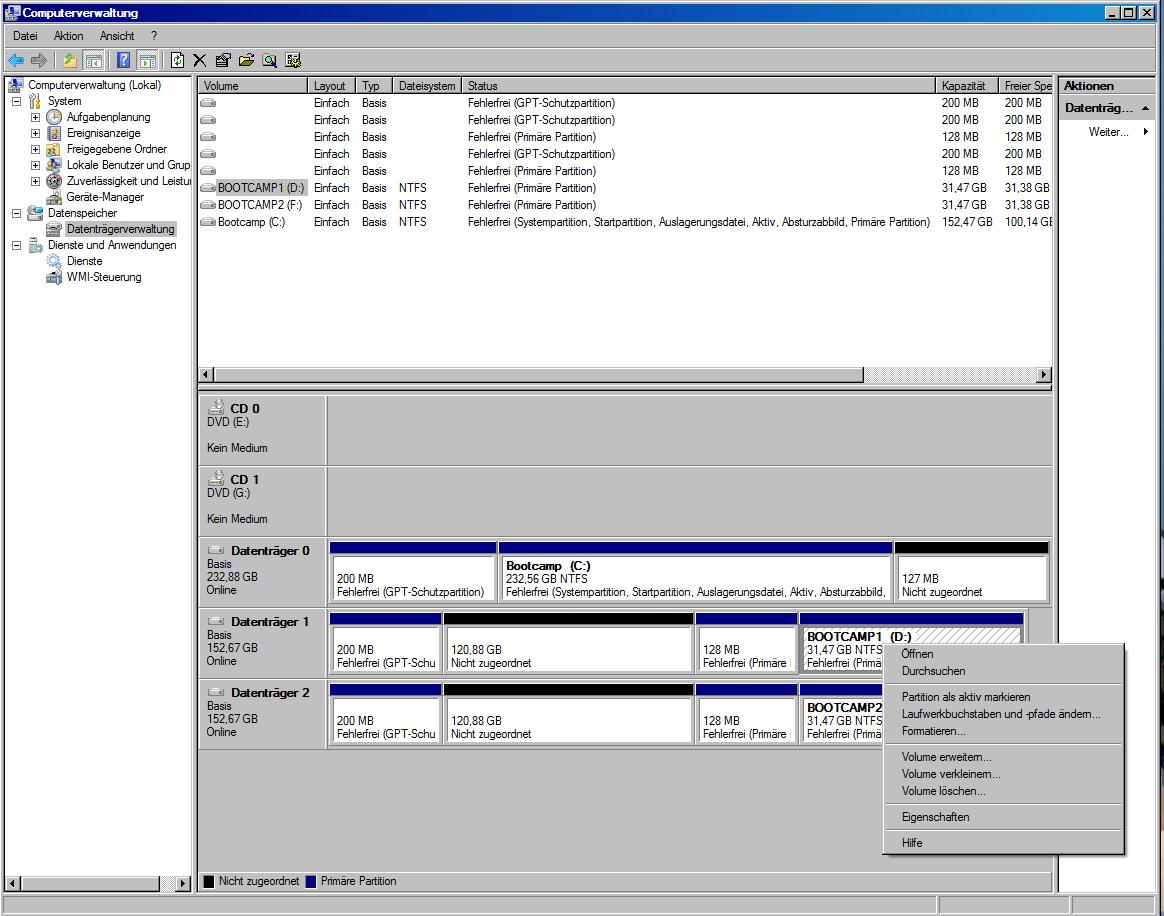Collapse the Dienste und Anwendungen node
The height and width of the screenshot is (916, 1164).
[16, 245]
